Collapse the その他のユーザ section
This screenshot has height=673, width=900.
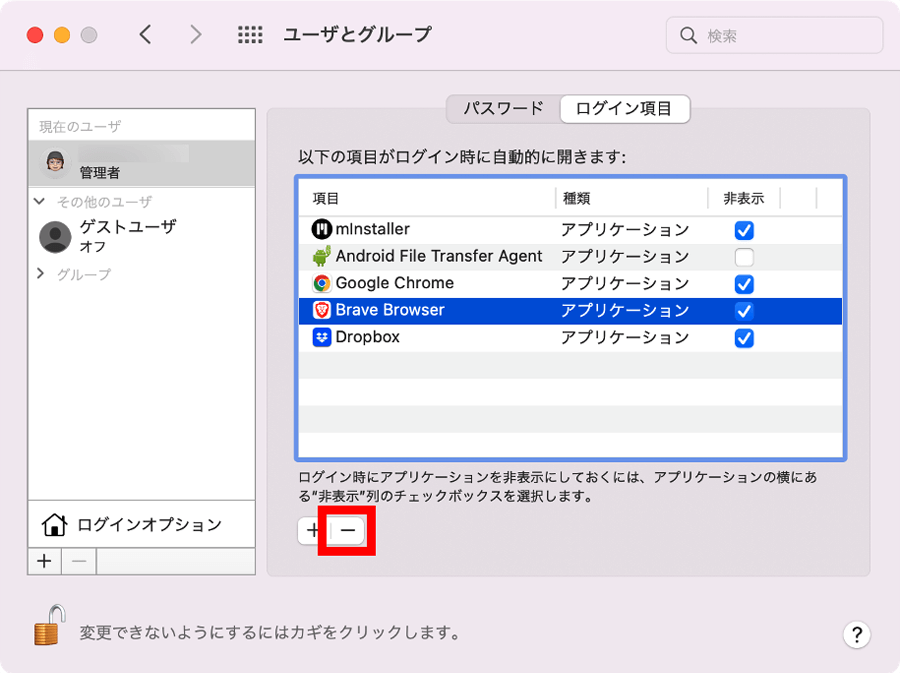pyautogui.click(x=40, y=201)
